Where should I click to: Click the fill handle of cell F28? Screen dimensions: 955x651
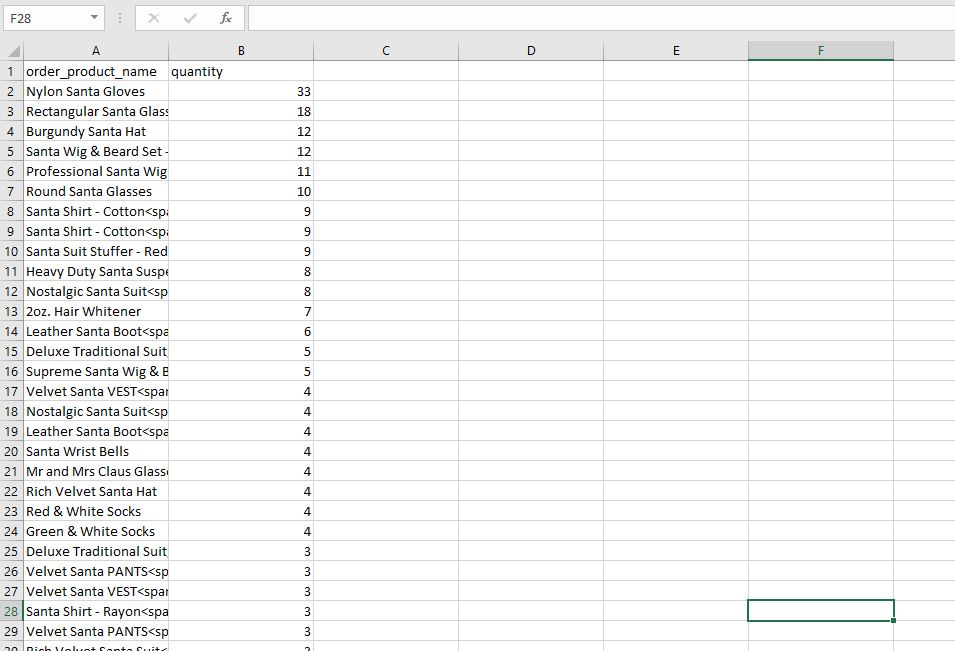pyautogui.click(x=893, y=621)
